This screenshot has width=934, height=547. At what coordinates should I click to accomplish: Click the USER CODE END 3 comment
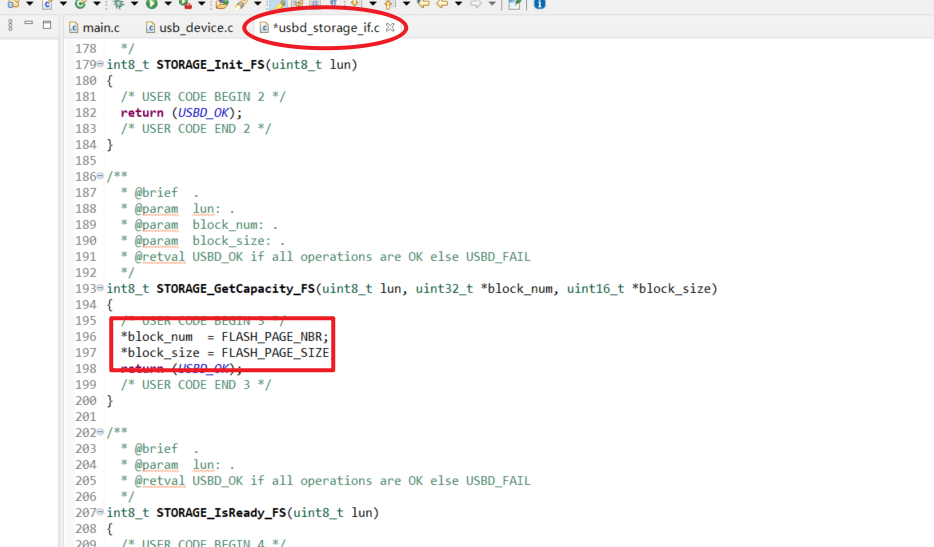pyautogui.click(x=196, y=385)
